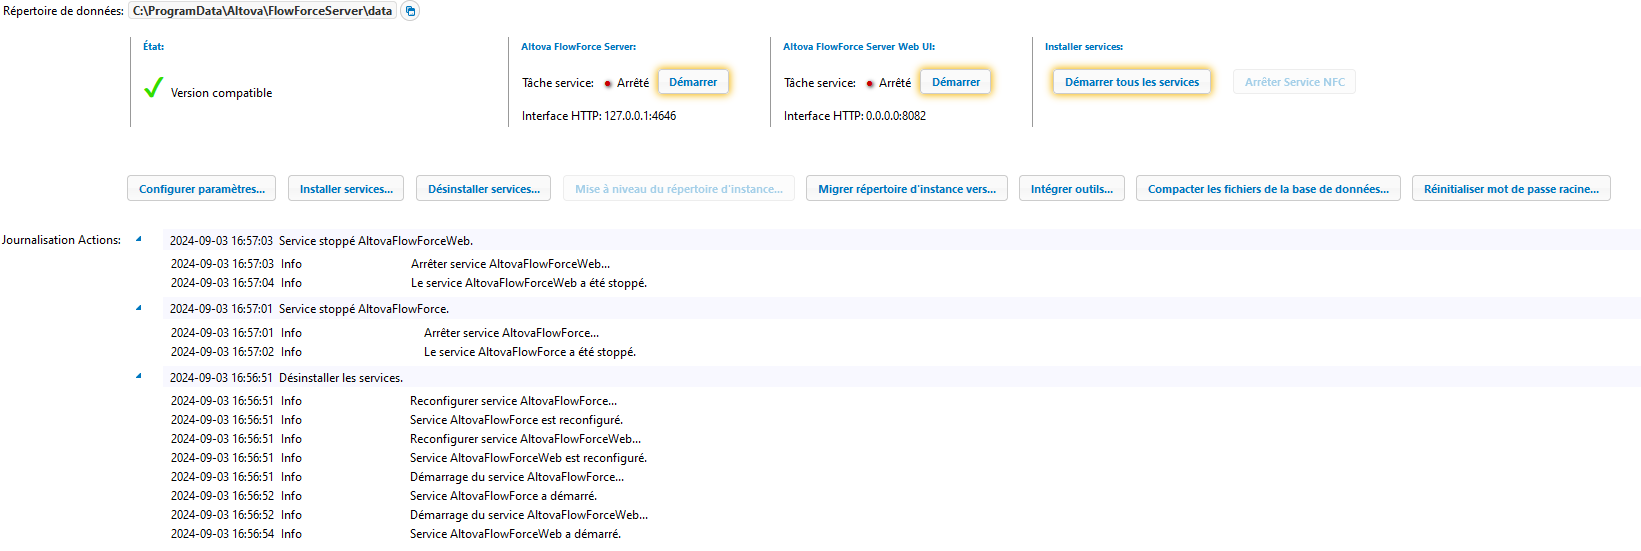Click entry Service AltovaFlowForceWeb a démarré
The image size is (1641, 551).
515,534
